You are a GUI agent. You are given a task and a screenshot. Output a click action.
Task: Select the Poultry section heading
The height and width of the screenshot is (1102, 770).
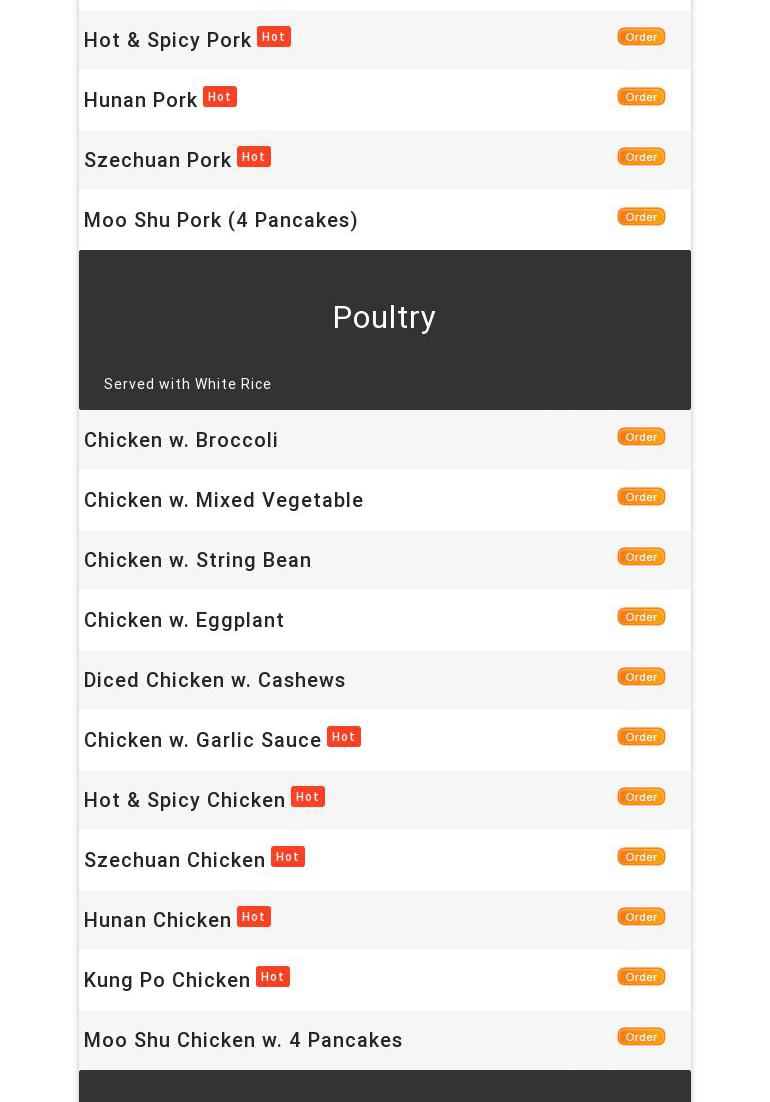[x=384, y=317]
